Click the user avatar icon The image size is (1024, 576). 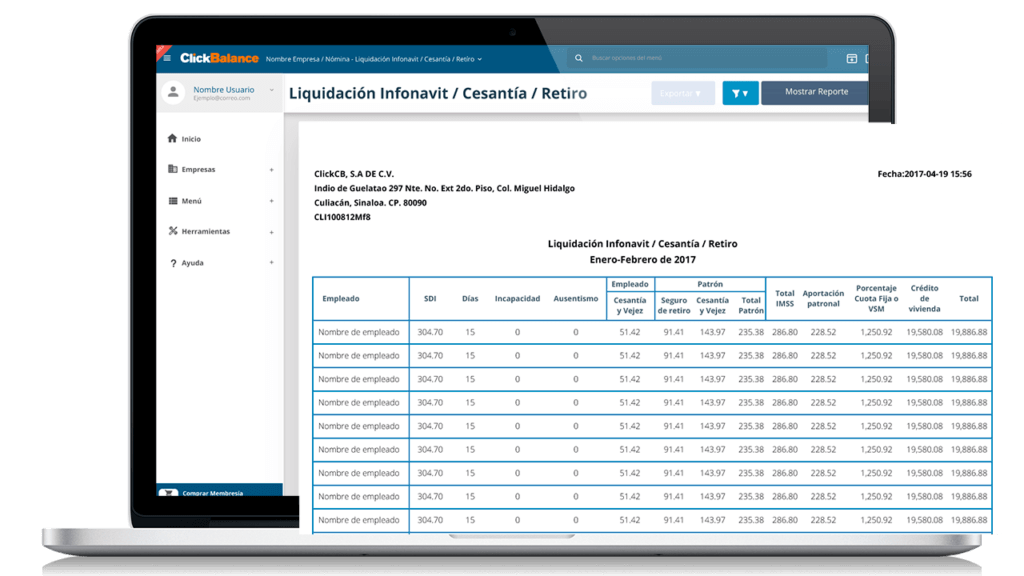click(x=175, y=93)
